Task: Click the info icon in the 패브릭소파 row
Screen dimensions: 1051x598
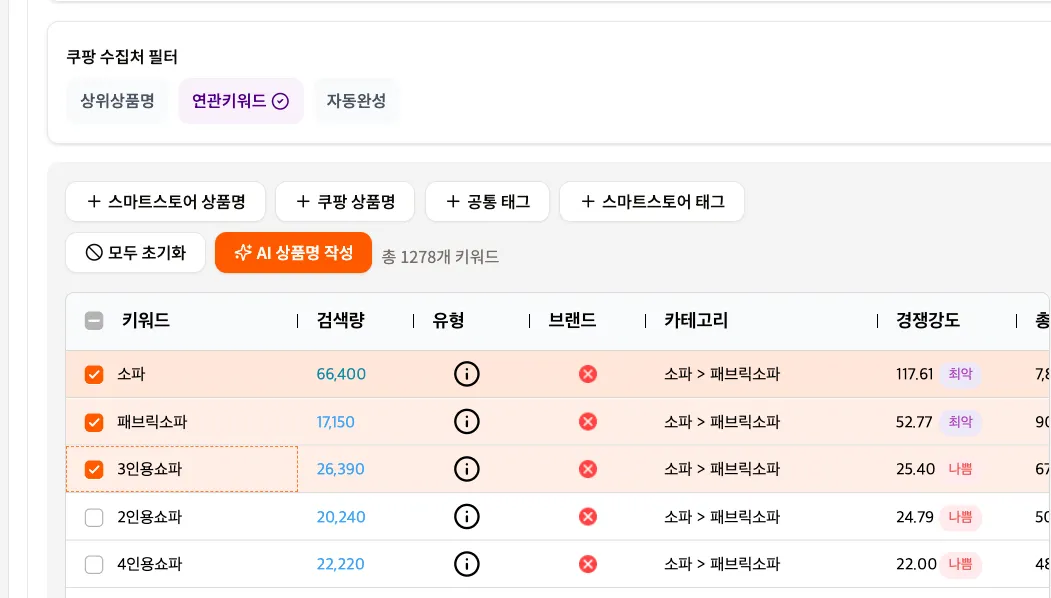Action: point(467,422)
